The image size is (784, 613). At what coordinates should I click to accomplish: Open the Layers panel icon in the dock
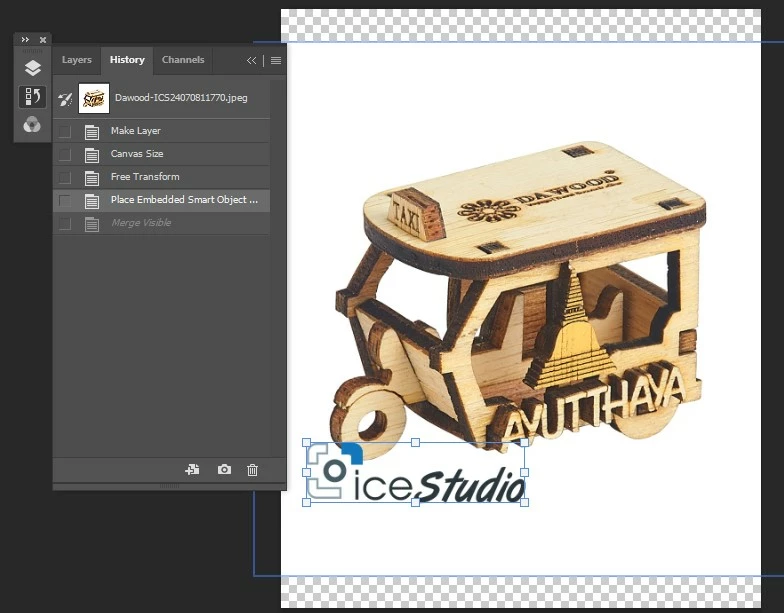click(32, 68)
